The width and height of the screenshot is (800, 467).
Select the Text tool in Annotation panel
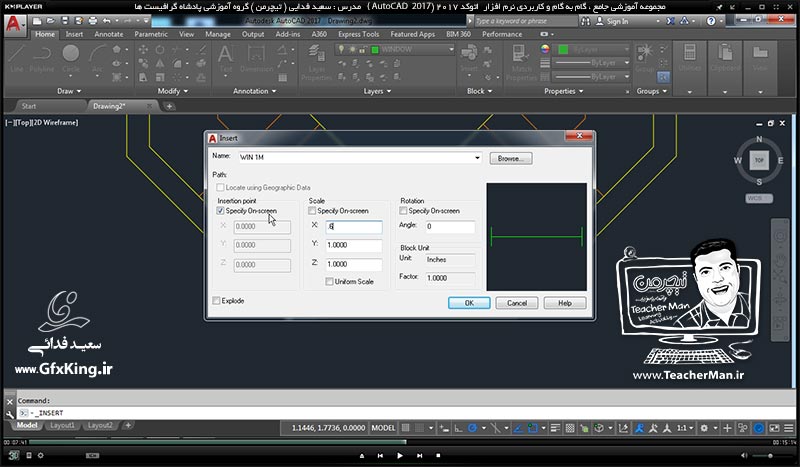point(226,58)
